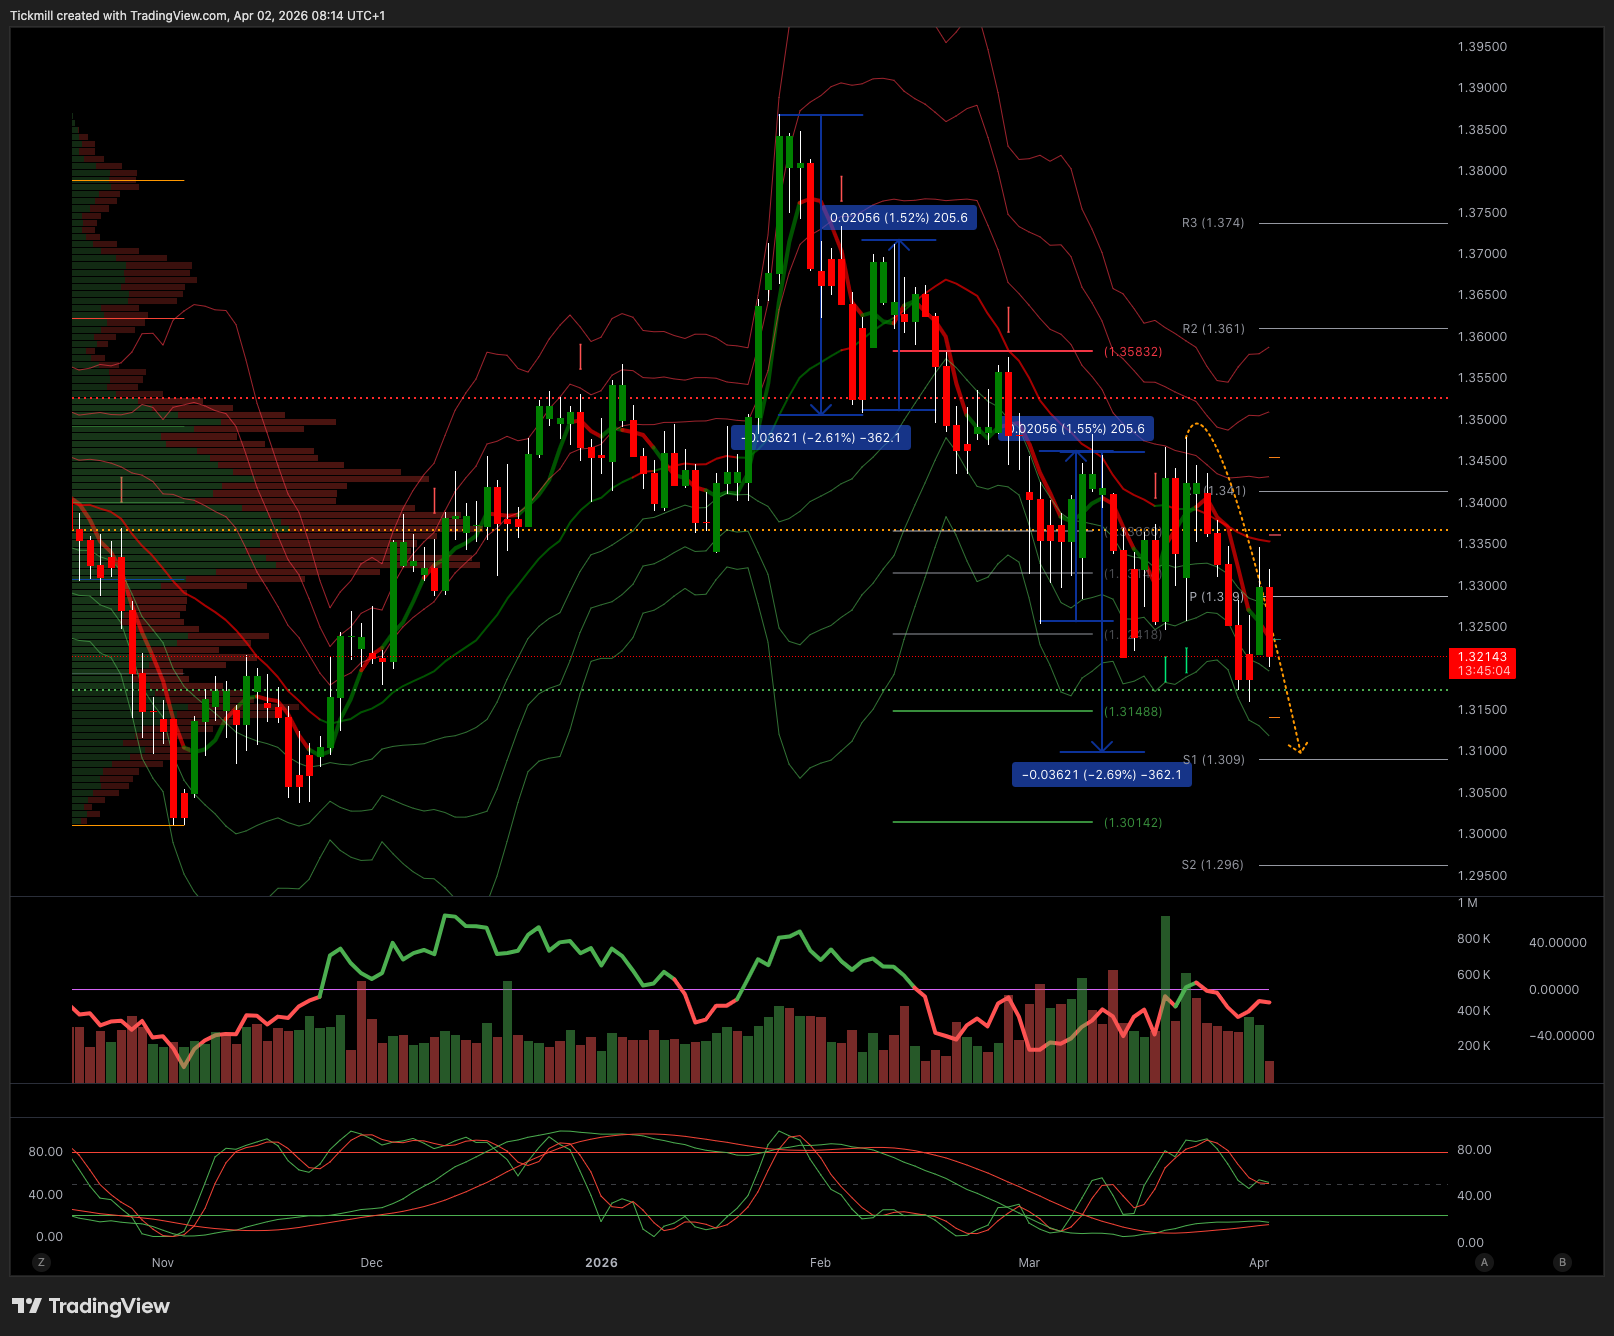1614x1336 pixels.
Task: Click the R2 (1.361) pivot label
Action: coord(1213,329)
